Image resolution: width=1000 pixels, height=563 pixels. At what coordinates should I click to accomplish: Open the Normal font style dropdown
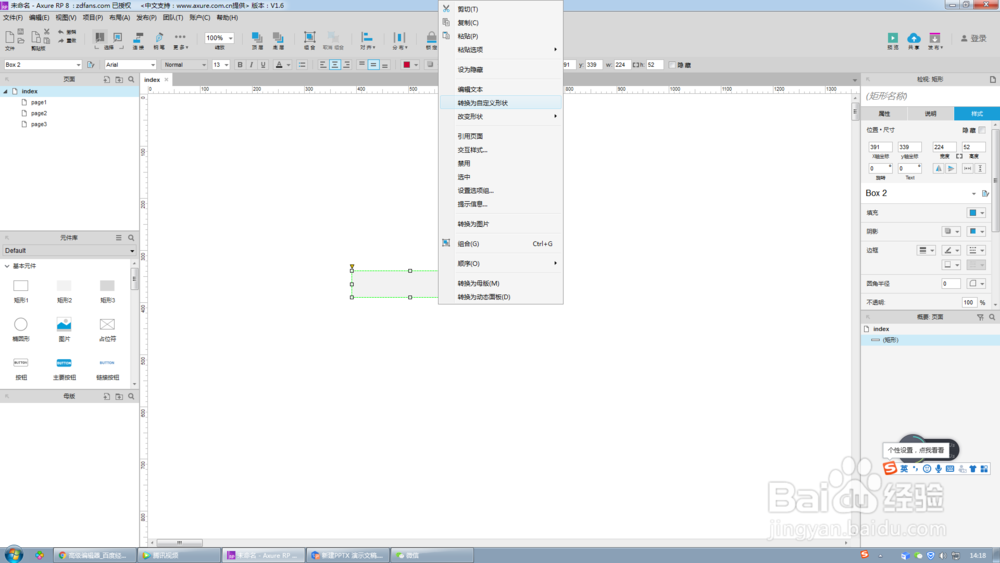(x=184, y=64)
